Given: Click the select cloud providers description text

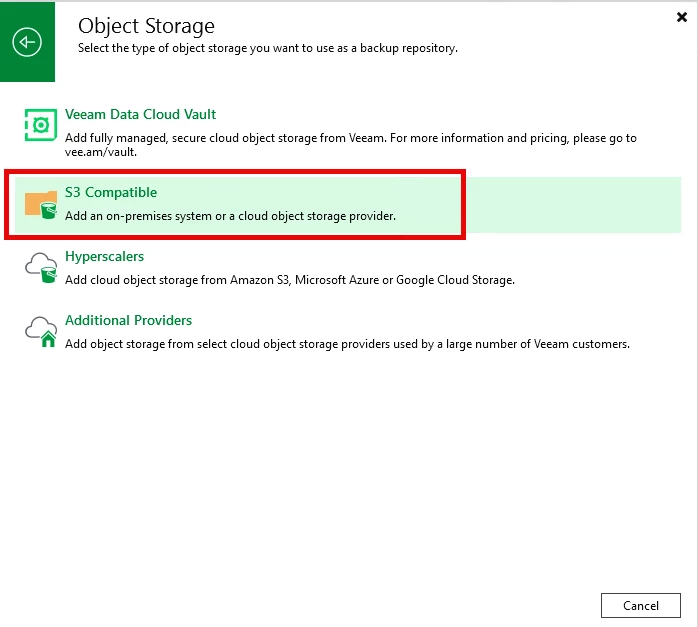Looking at the screenshot, I should [347, 344].
